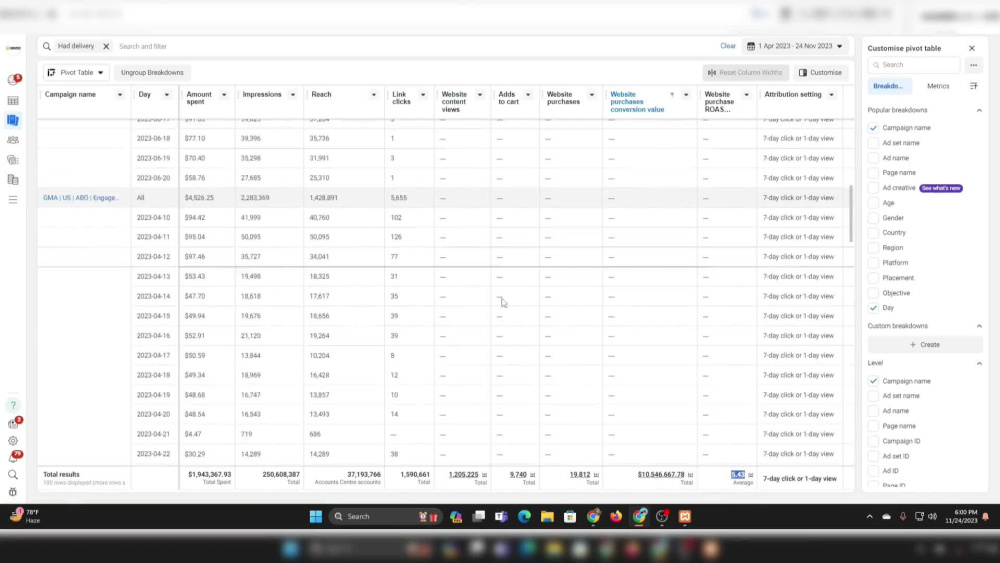Click the bug report icon at sidebar bottom
The image size is (1000, 563).
[x=13, y=492]
